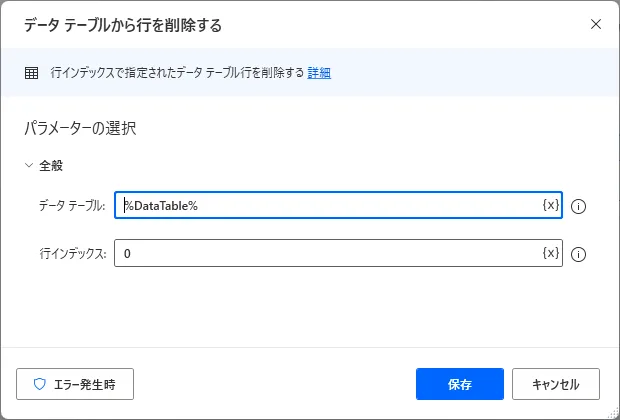Click the {x} variable picker in データ テーブル field

pos(550,205)
